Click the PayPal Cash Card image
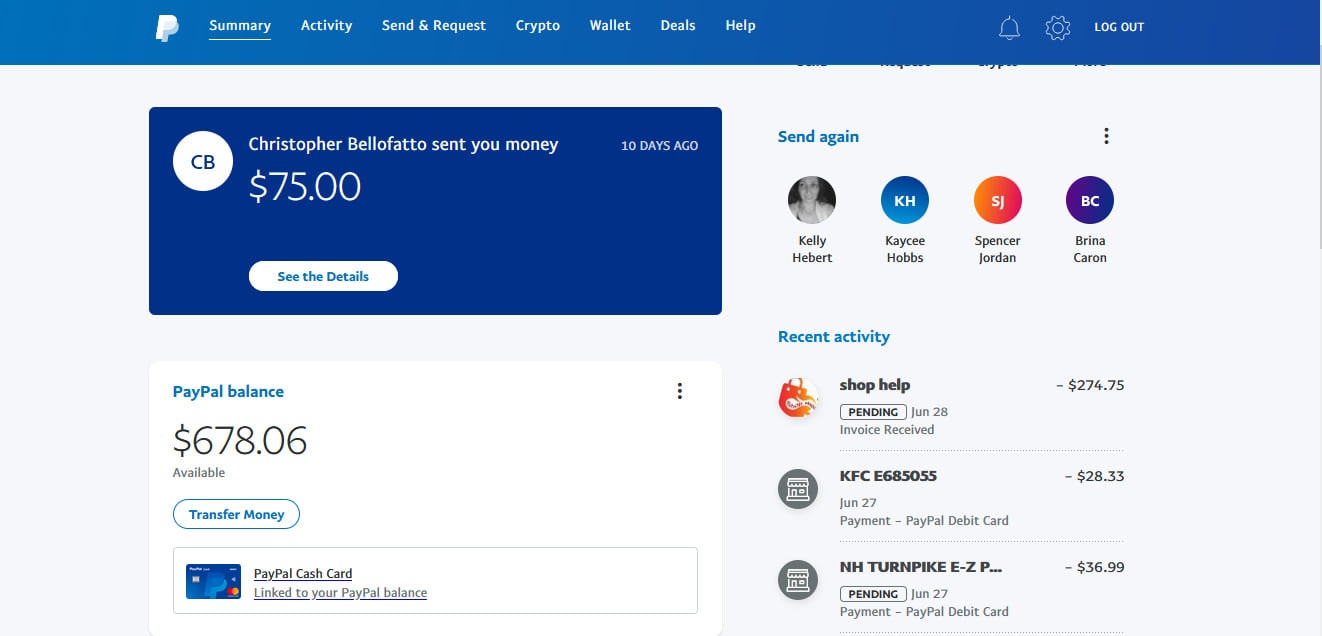 click(213, 581)
